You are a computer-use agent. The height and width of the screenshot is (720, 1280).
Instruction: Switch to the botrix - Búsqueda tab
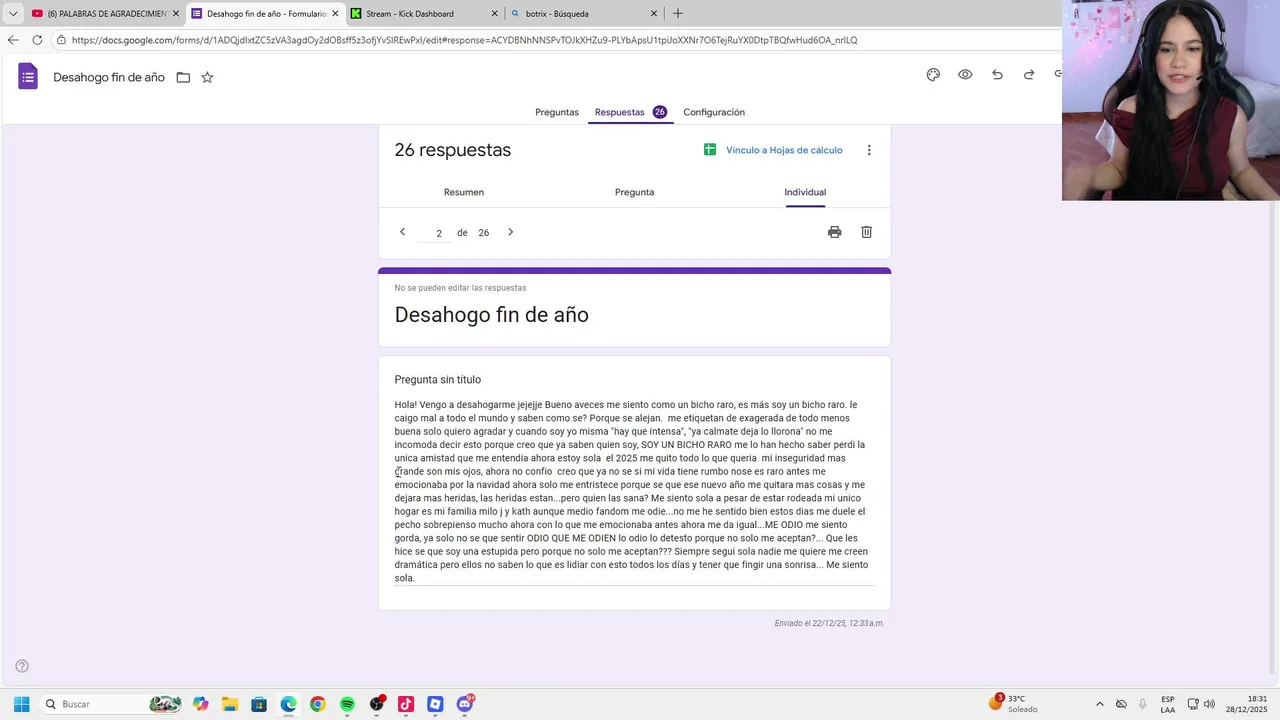point(584,14)
